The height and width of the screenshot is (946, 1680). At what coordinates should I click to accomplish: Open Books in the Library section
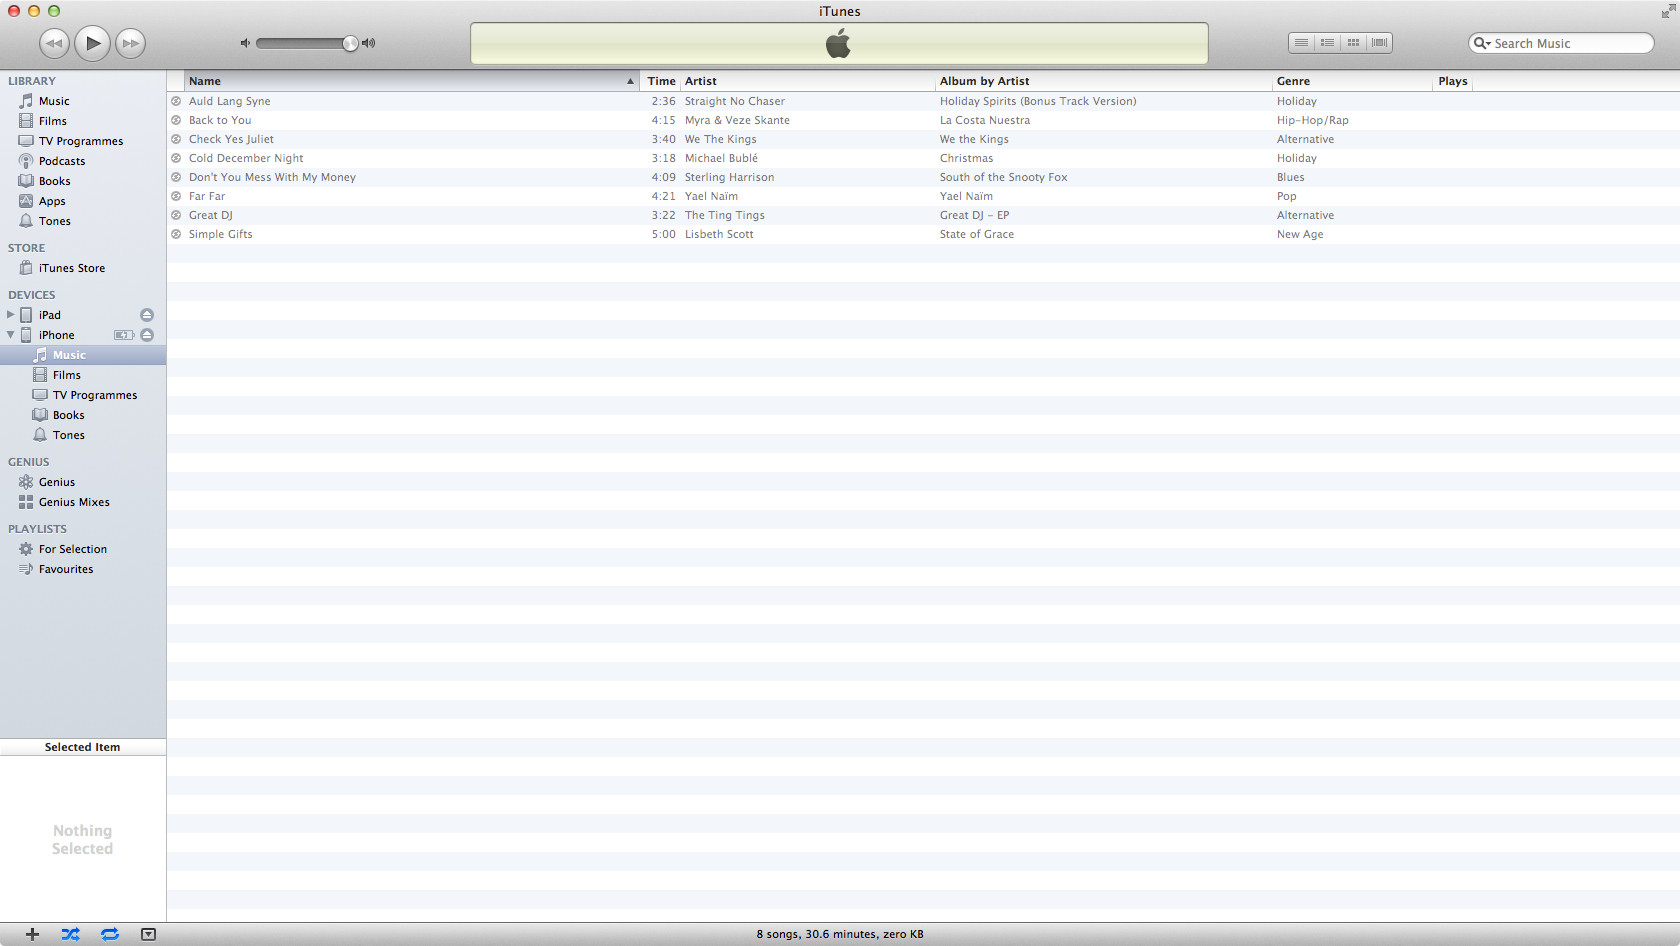point(54,181)
